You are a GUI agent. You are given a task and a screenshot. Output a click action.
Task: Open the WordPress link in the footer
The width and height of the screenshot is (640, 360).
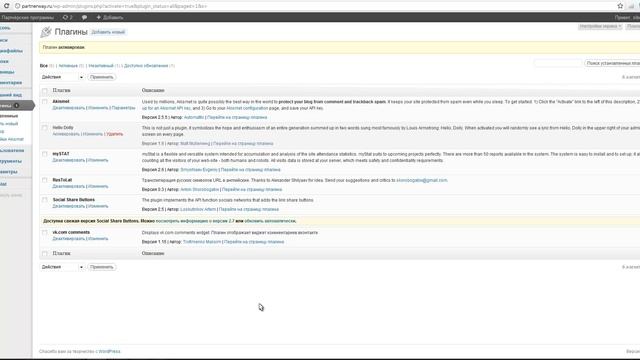109,351
